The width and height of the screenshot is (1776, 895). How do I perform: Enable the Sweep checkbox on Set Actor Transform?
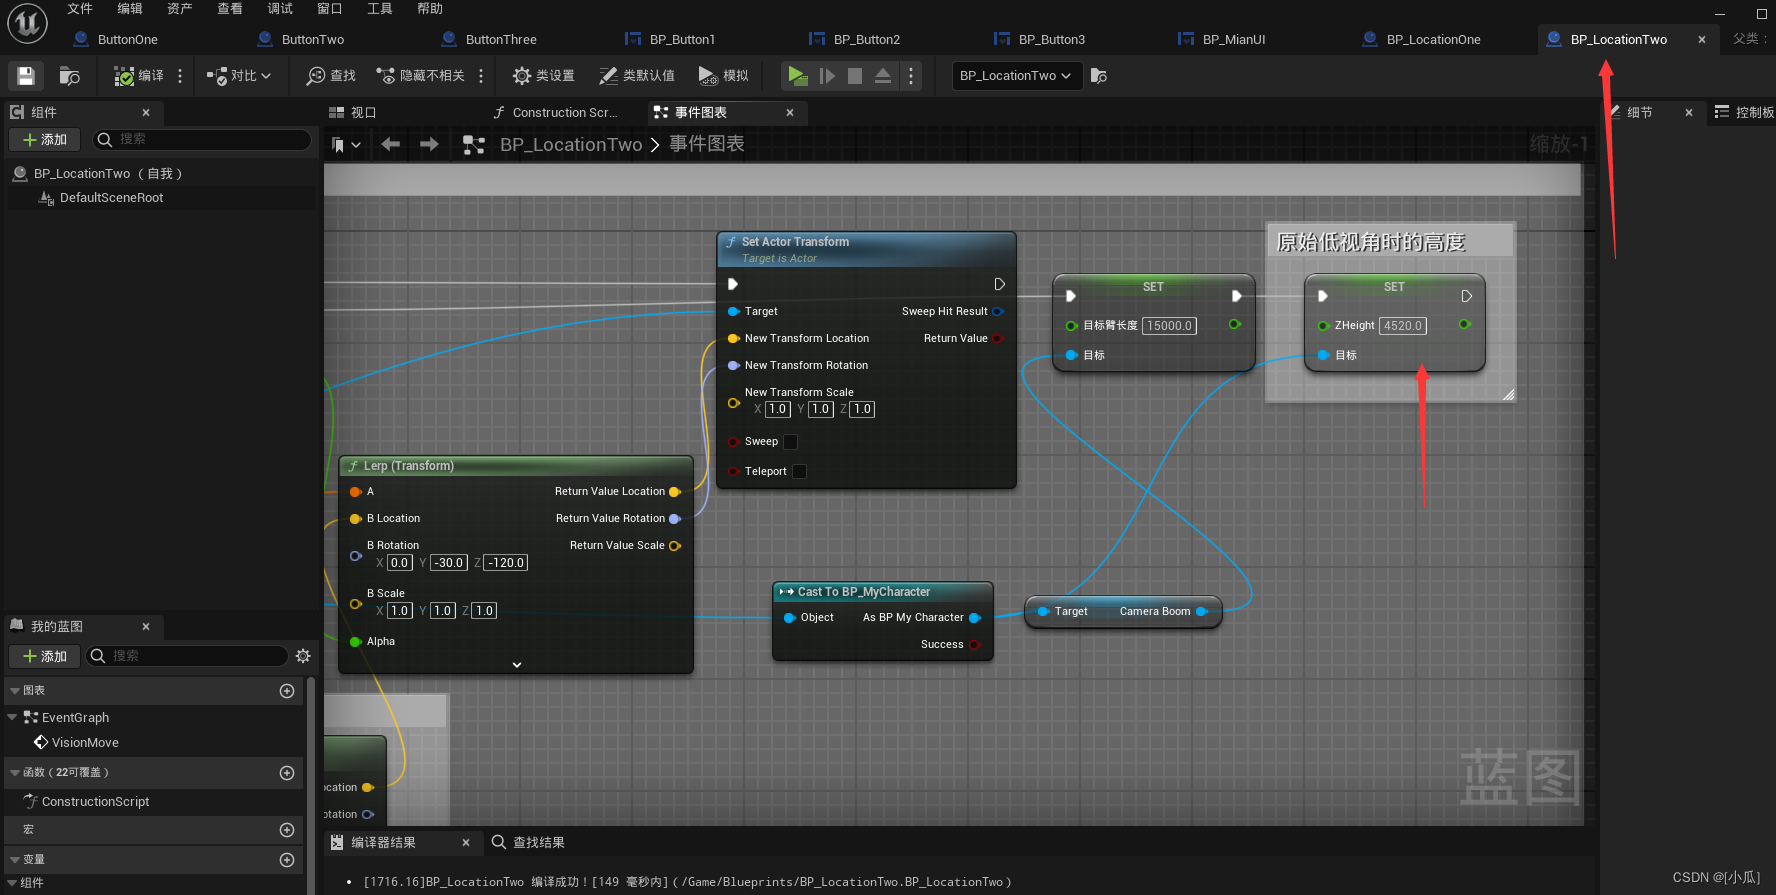(x=790, y=442)
